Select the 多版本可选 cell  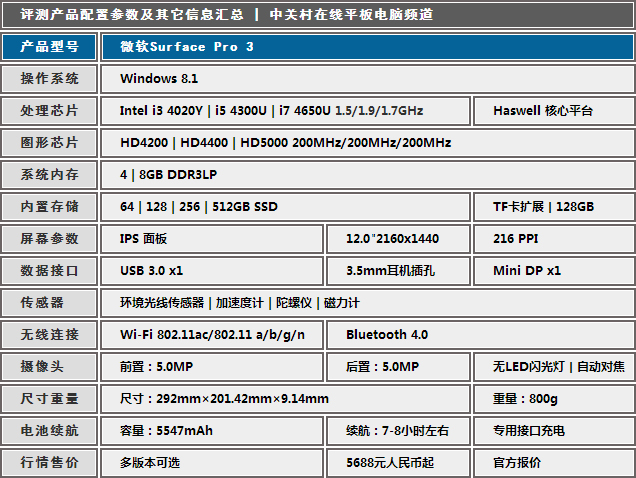(x=212, y=463)
